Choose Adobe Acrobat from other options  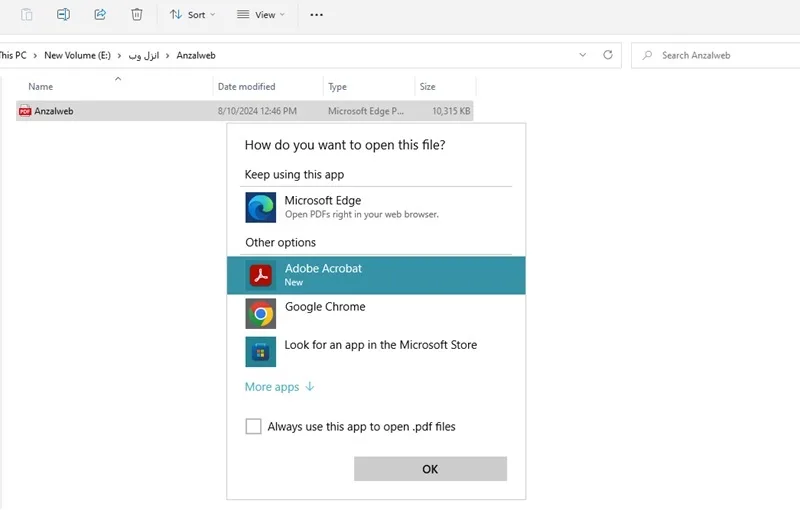[376, 275]
